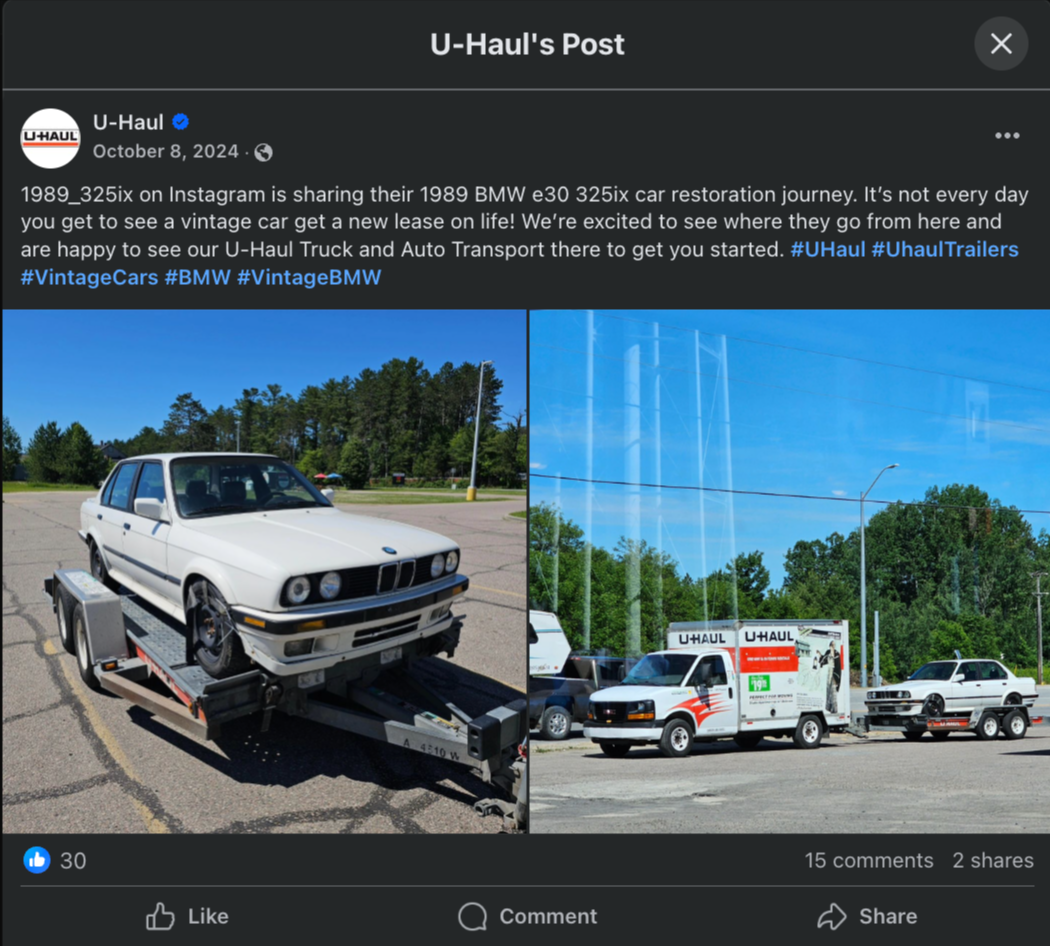Follow the #VintageBMW hashtag
This screenshot has width=1050, height=946.
point(309,277)
